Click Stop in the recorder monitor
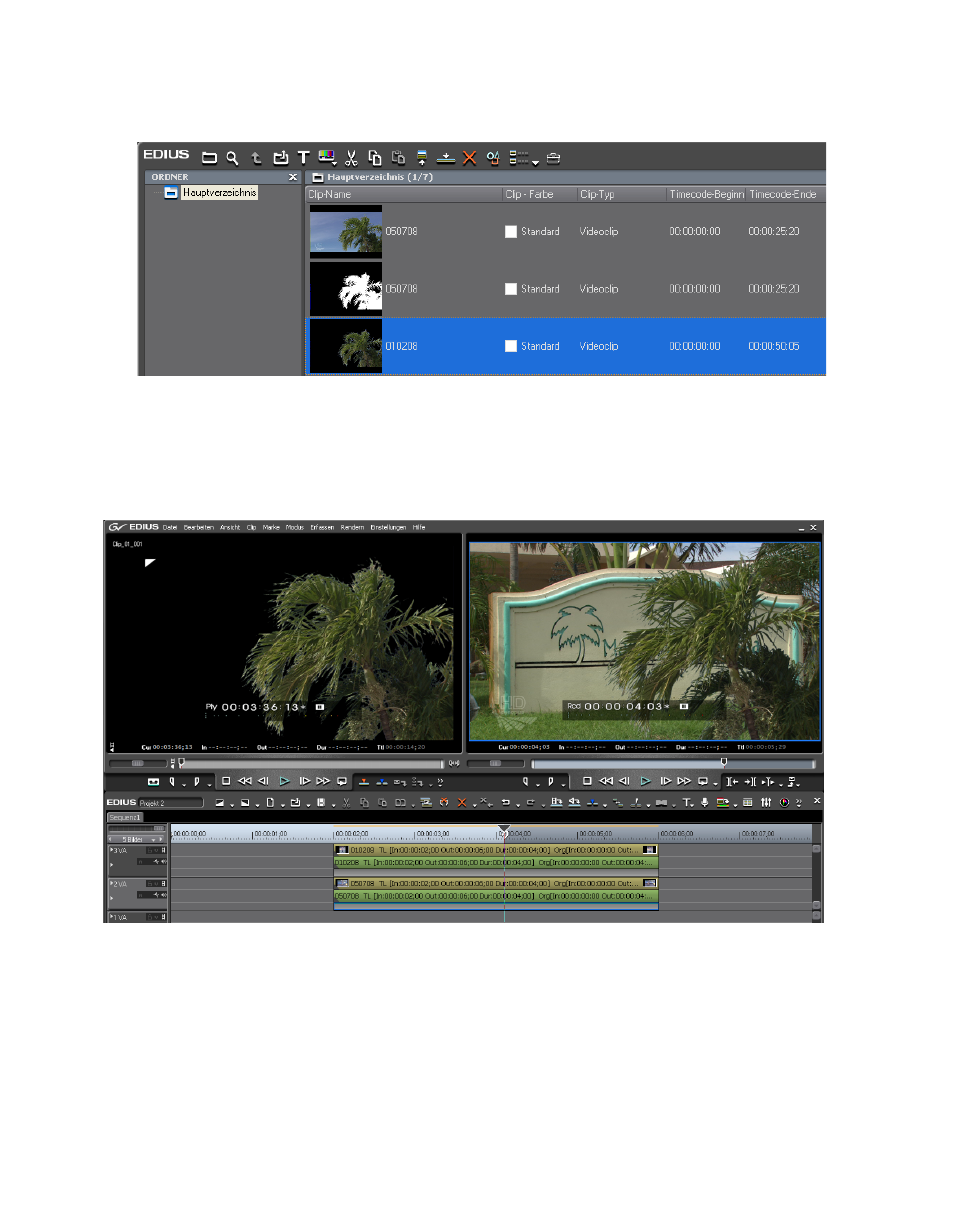The height and width of the screenshot is (1227, 954). point(588,780)
